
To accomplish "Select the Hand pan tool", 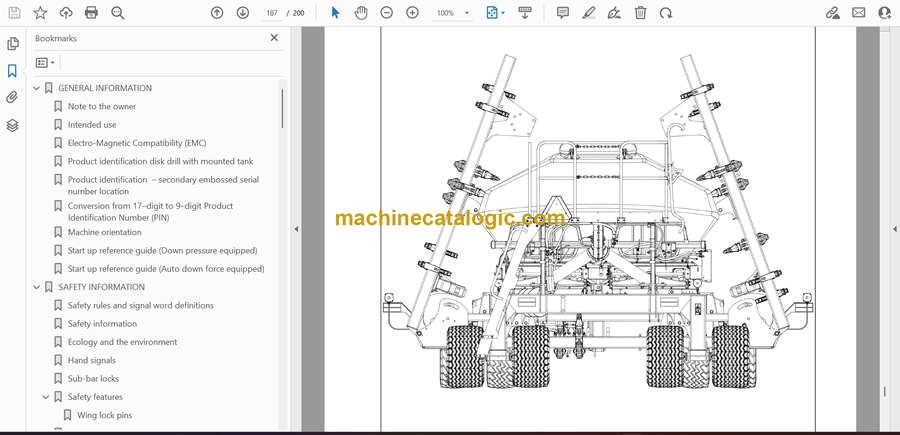I will (360, 13).
